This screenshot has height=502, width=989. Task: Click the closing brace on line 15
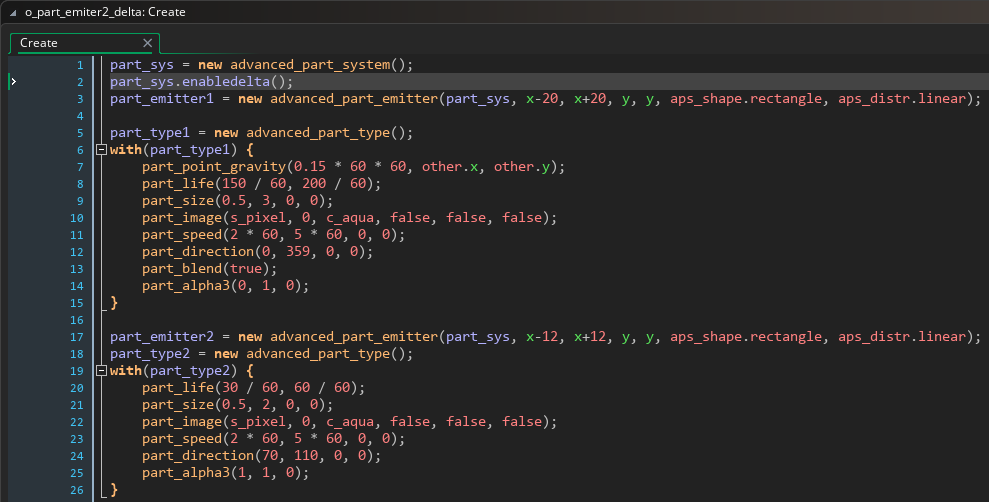pyautogui.click(x=114, y=303)
